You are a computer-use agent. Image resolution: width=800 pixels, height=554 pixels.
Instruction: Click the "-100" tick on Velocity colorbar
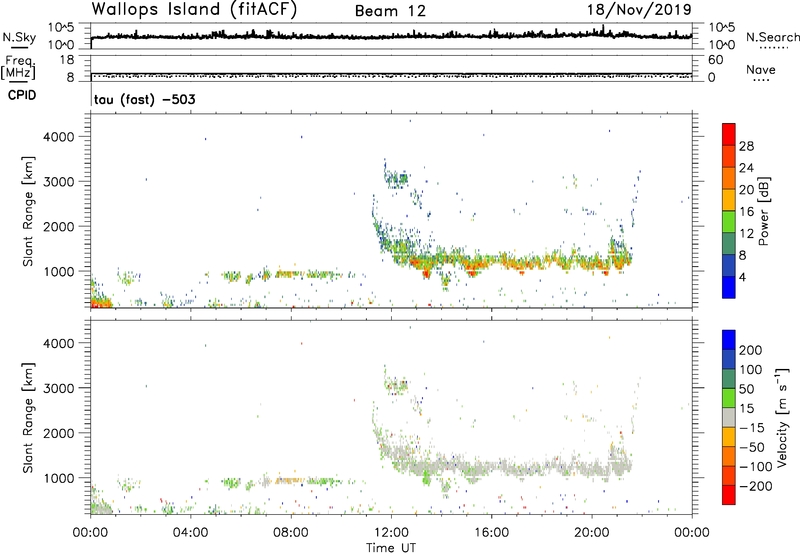click(x=756, y=467)
